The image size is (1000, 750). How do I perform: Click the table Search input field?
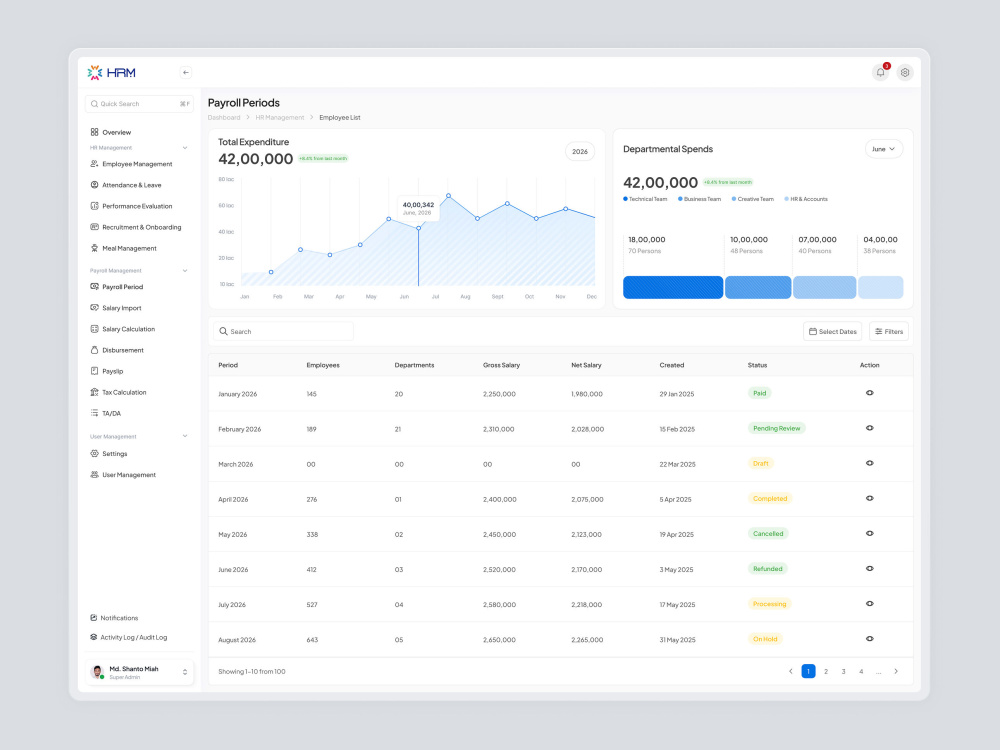(x=283, y=332)
